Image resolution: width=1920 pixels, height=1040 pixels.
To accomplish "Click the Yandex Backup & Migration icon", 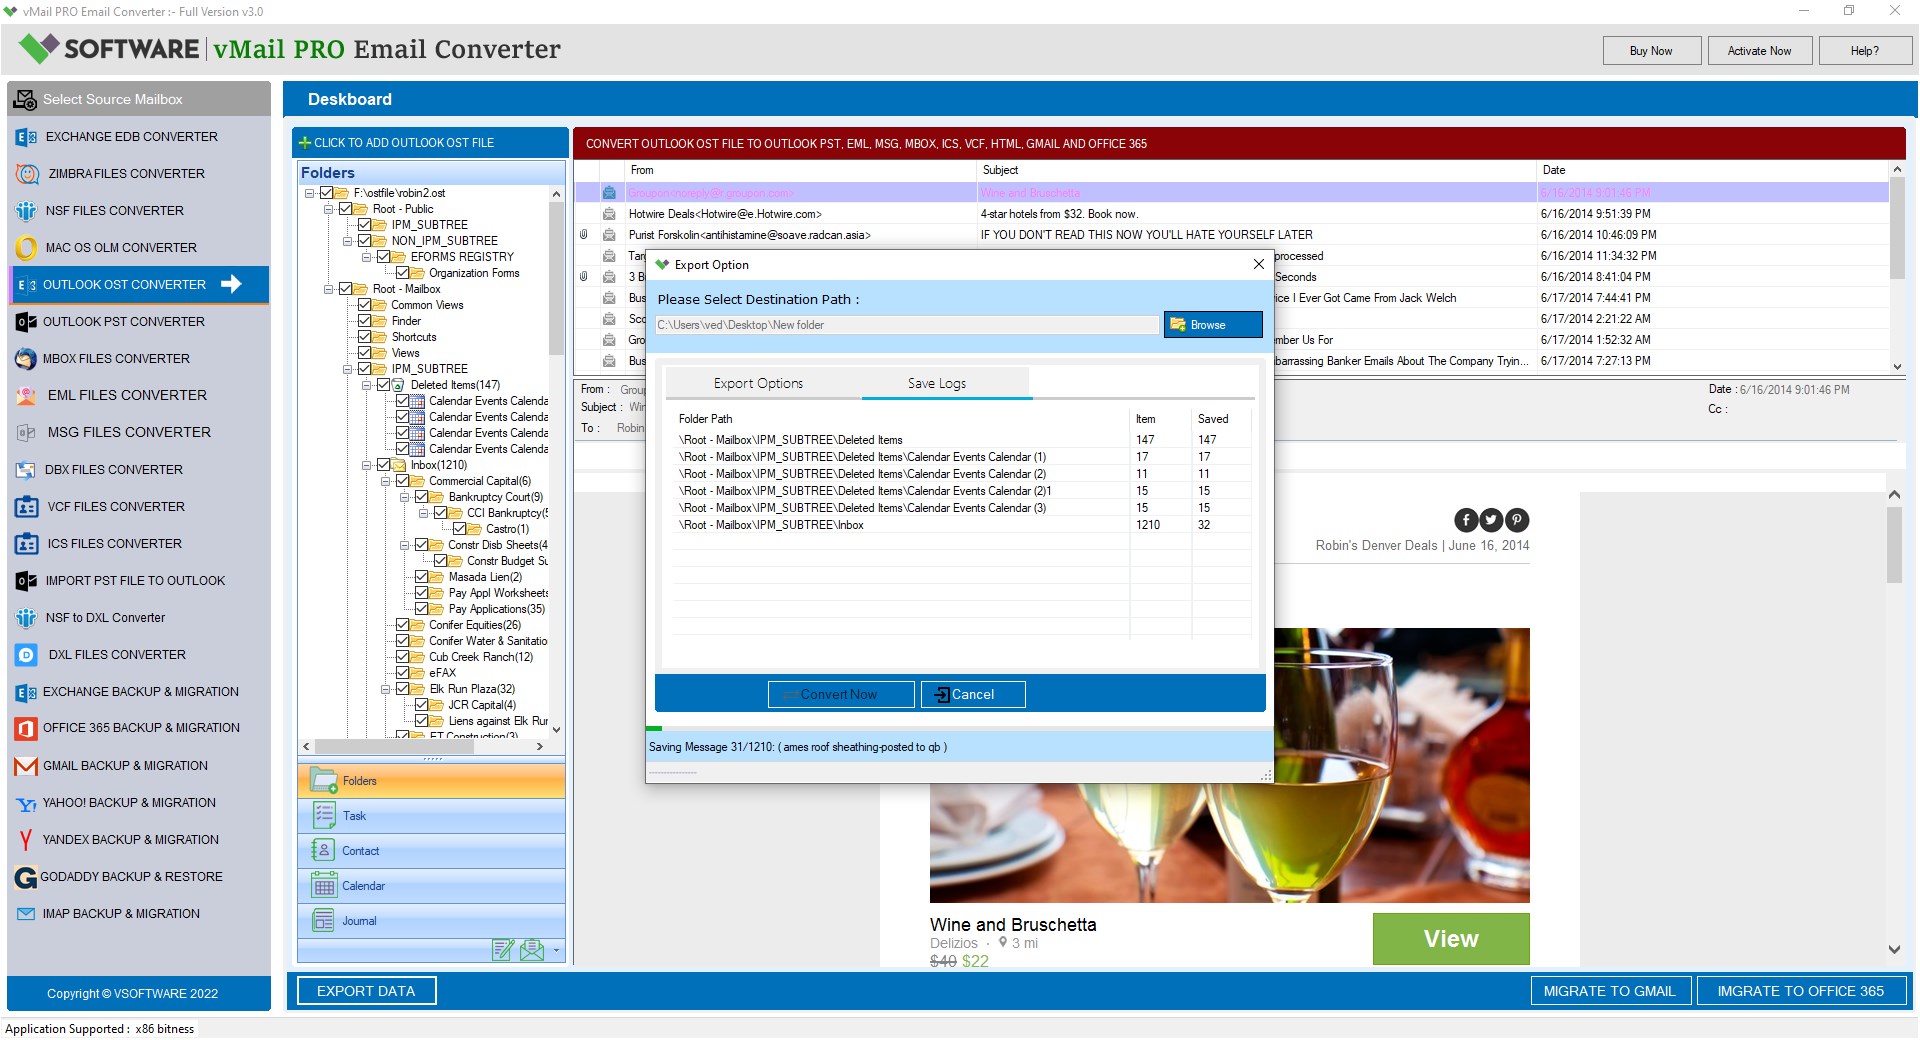I will click(26, 840).
